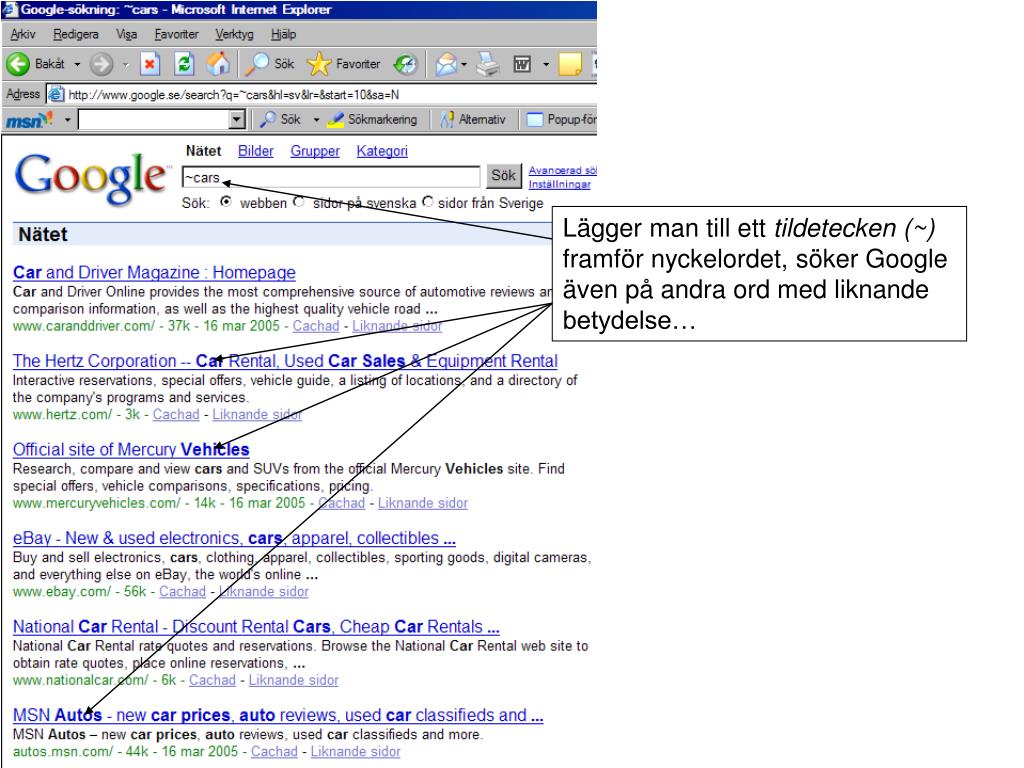Click the Google logo
Screen dimensions: 1024x768
coord(91,178)
